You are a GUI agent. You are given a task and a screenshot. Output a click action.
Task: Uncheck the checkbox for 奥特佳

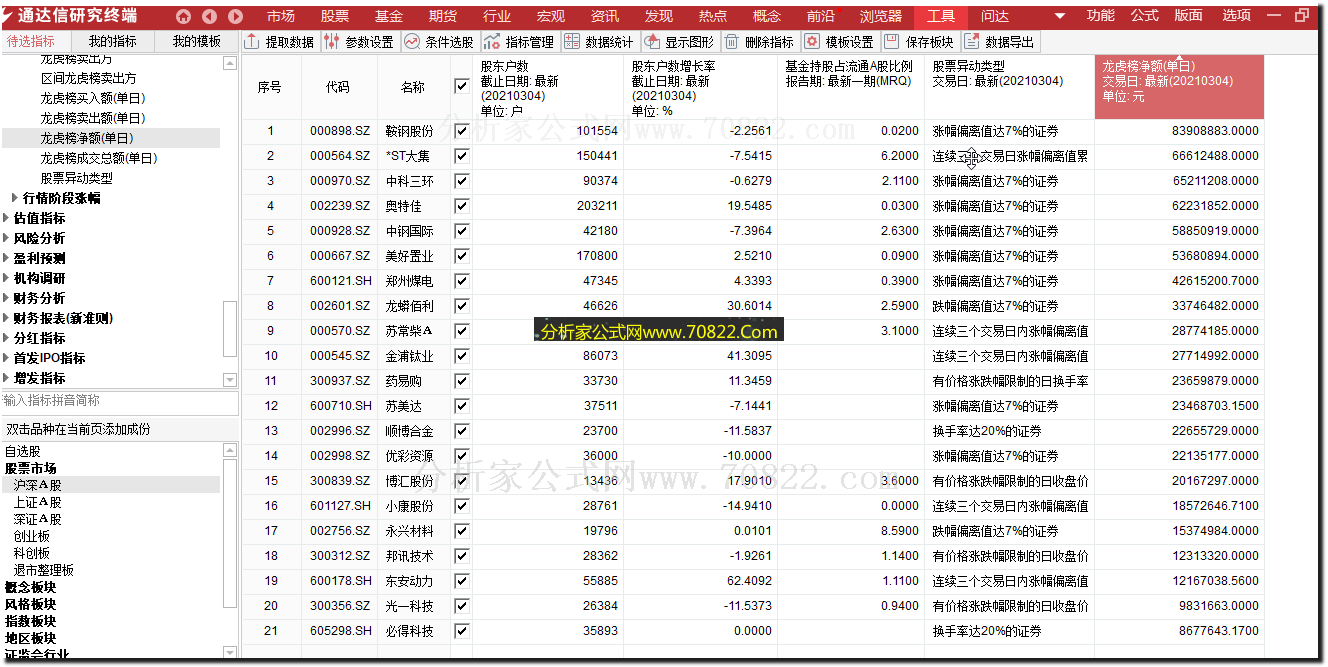461,206
